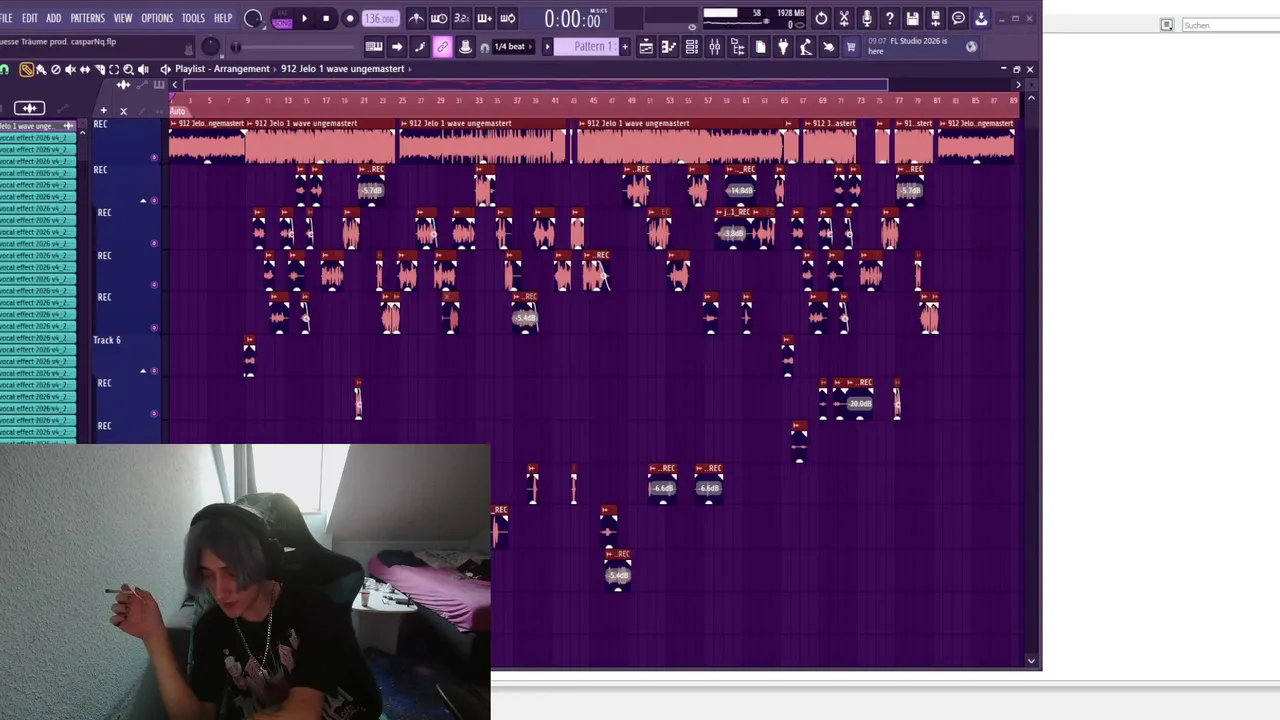Open the TOOLS menu
Screen dimensions: 1280x720
(x=193, y=18)
